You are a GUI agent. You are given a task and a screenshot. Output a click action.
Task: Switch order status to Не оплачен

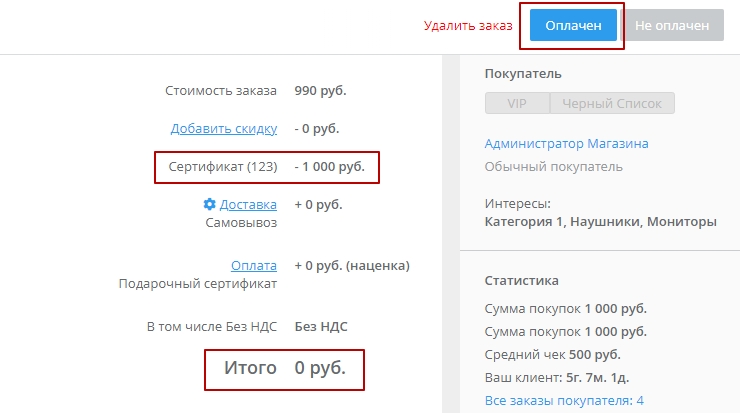(672, 26)
